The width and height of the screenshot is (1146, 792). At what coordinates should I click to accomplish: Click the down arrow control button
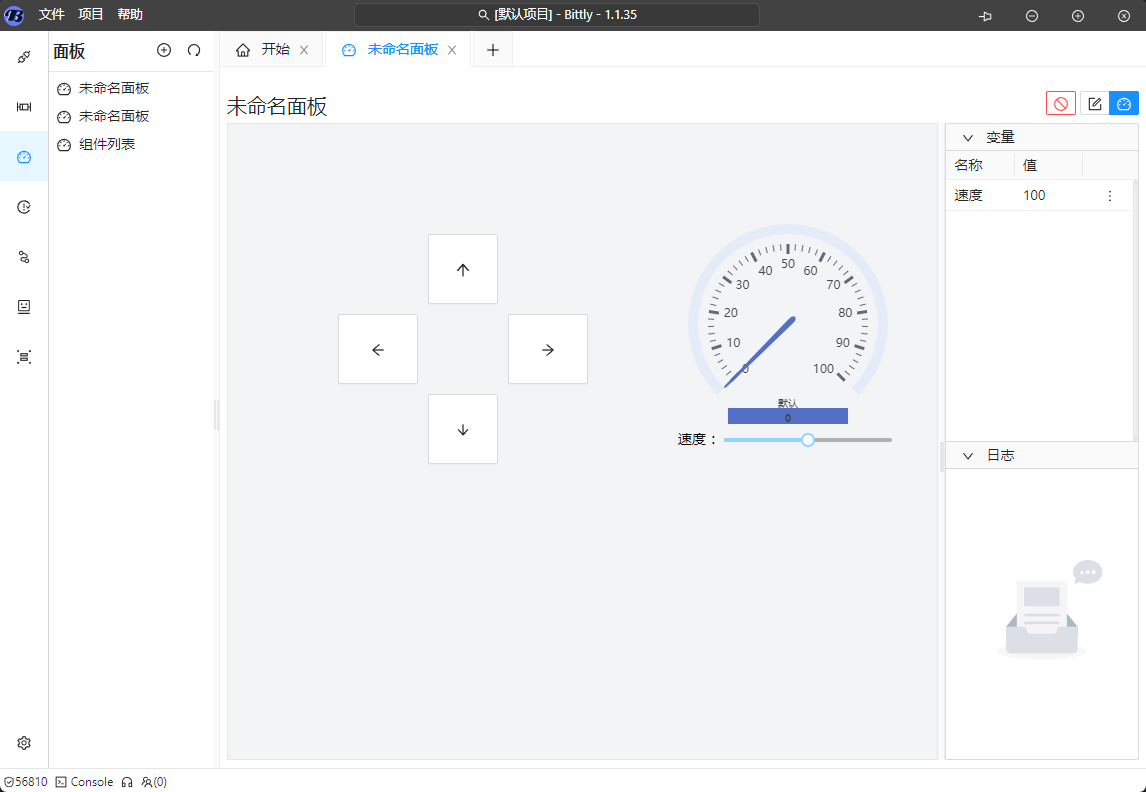click(x=462, y=429)
